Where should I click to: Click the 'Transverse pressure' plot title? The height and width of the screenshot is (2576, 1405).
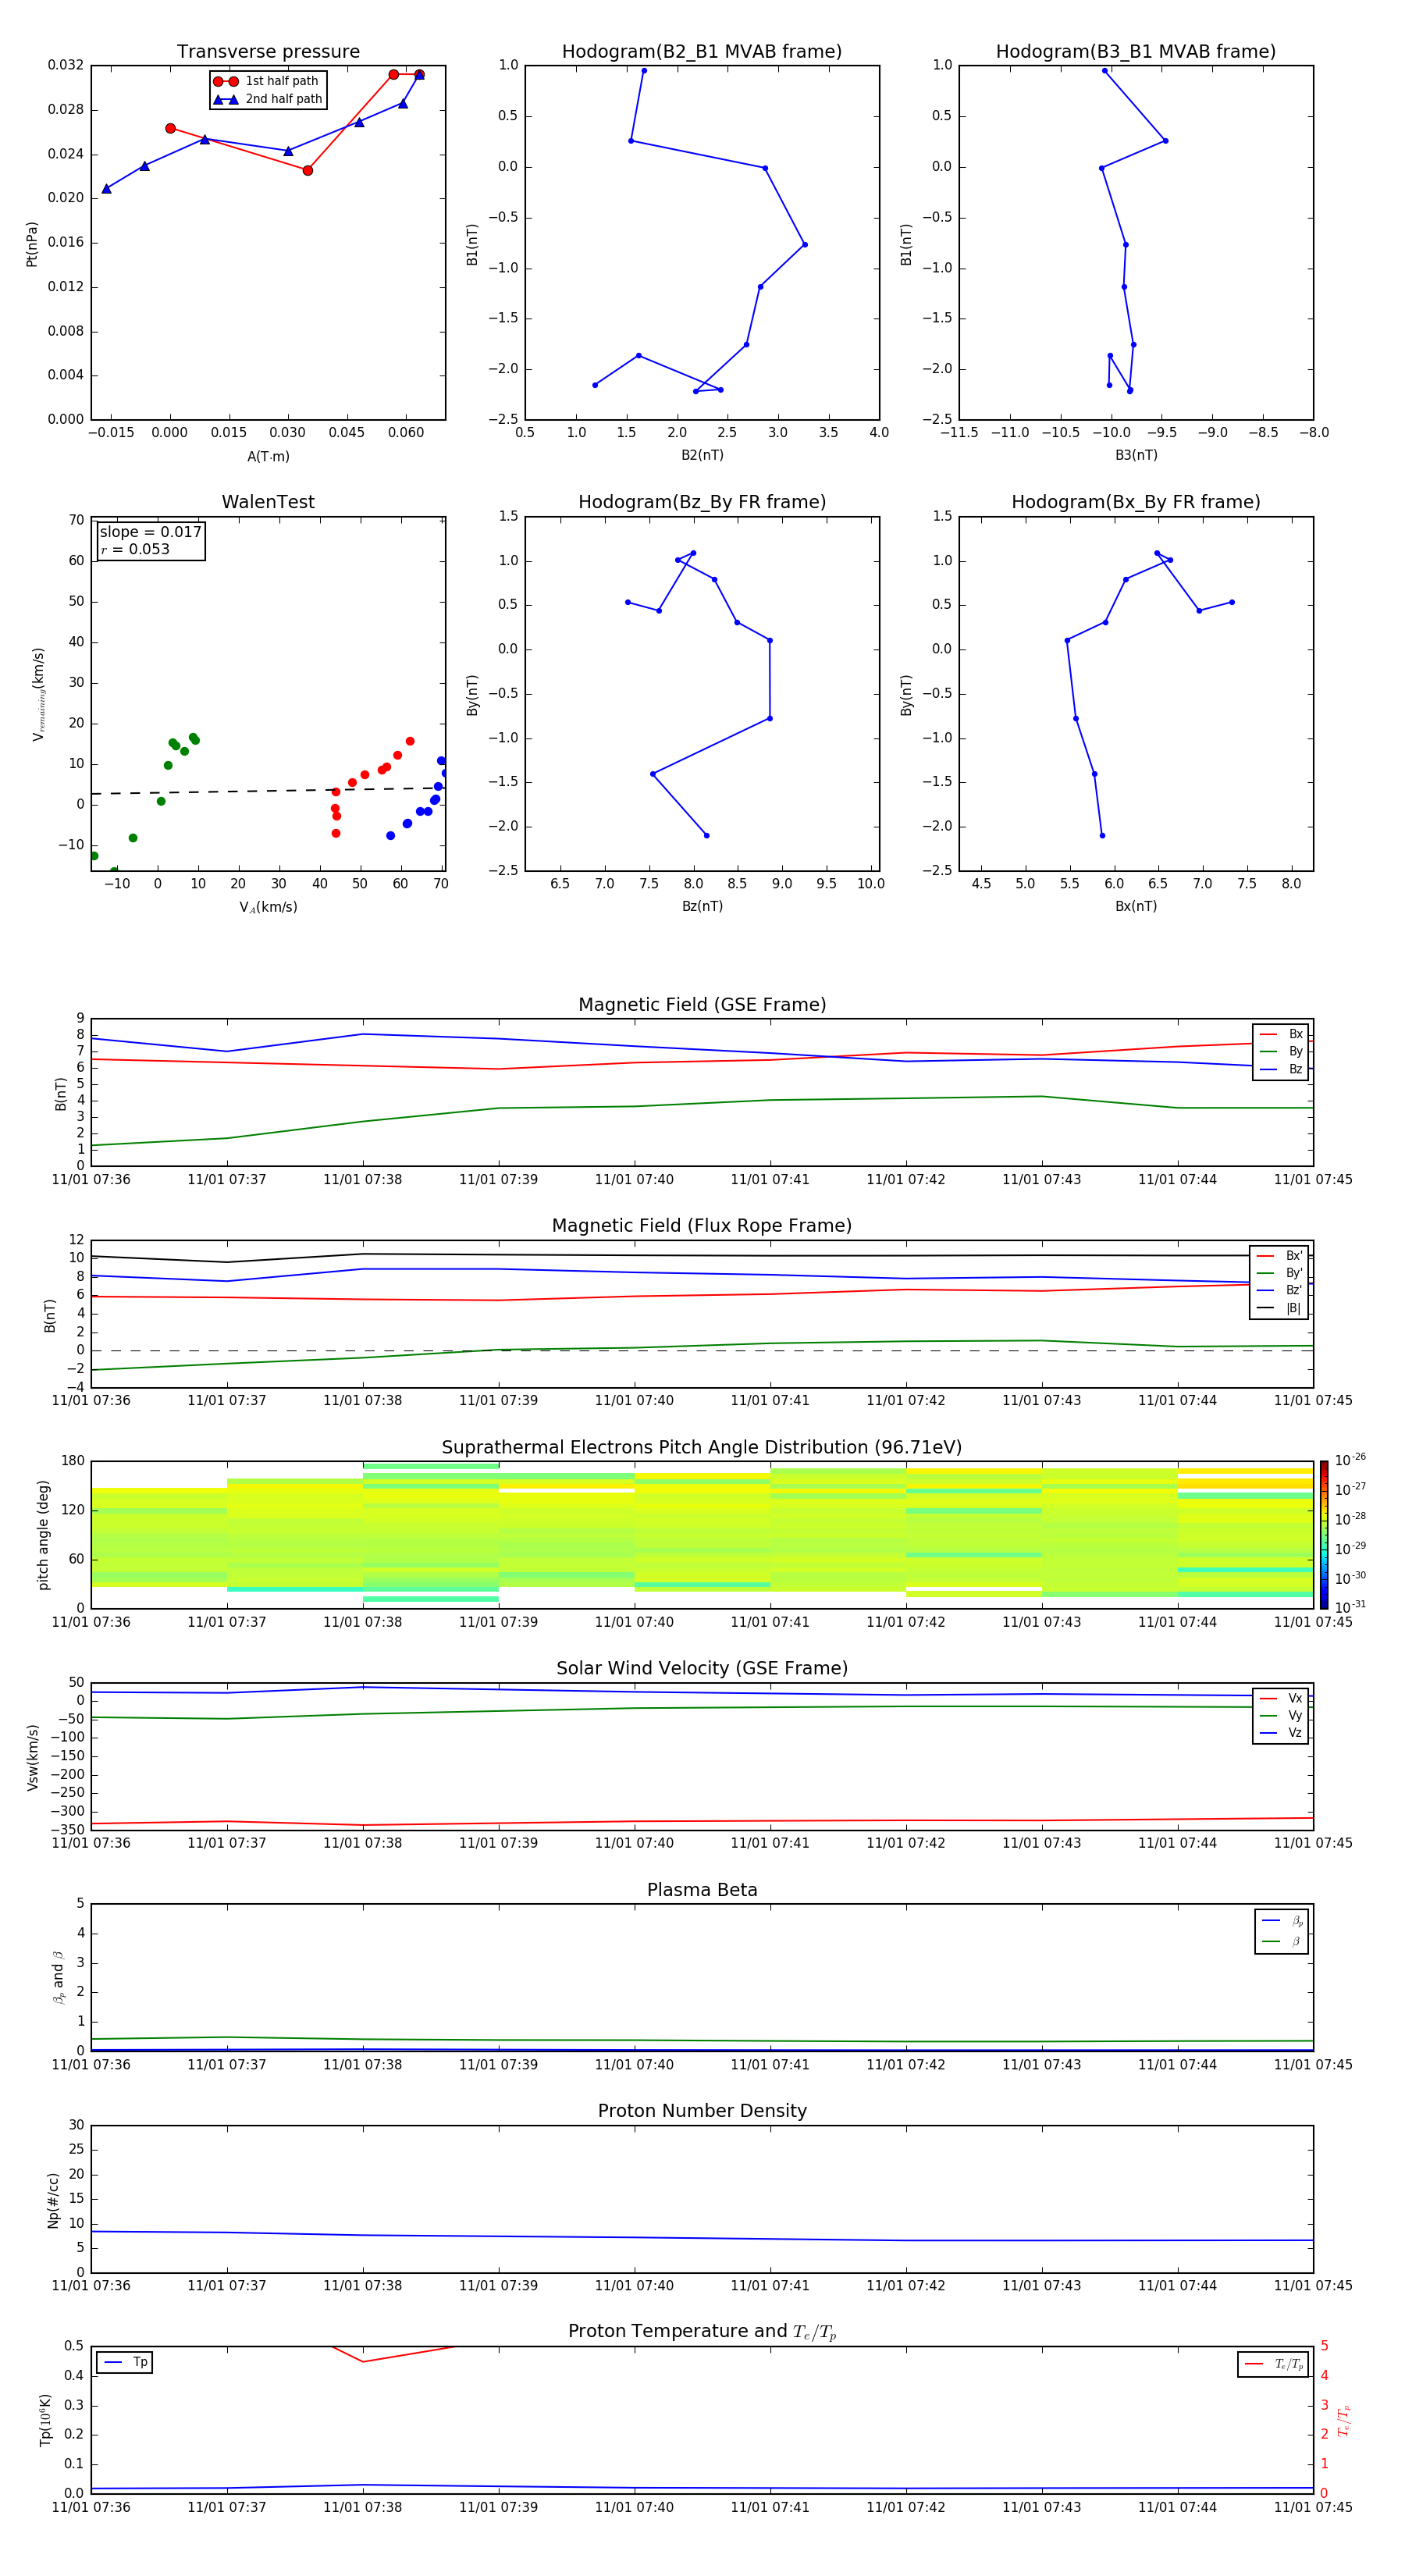coord(268,52)
